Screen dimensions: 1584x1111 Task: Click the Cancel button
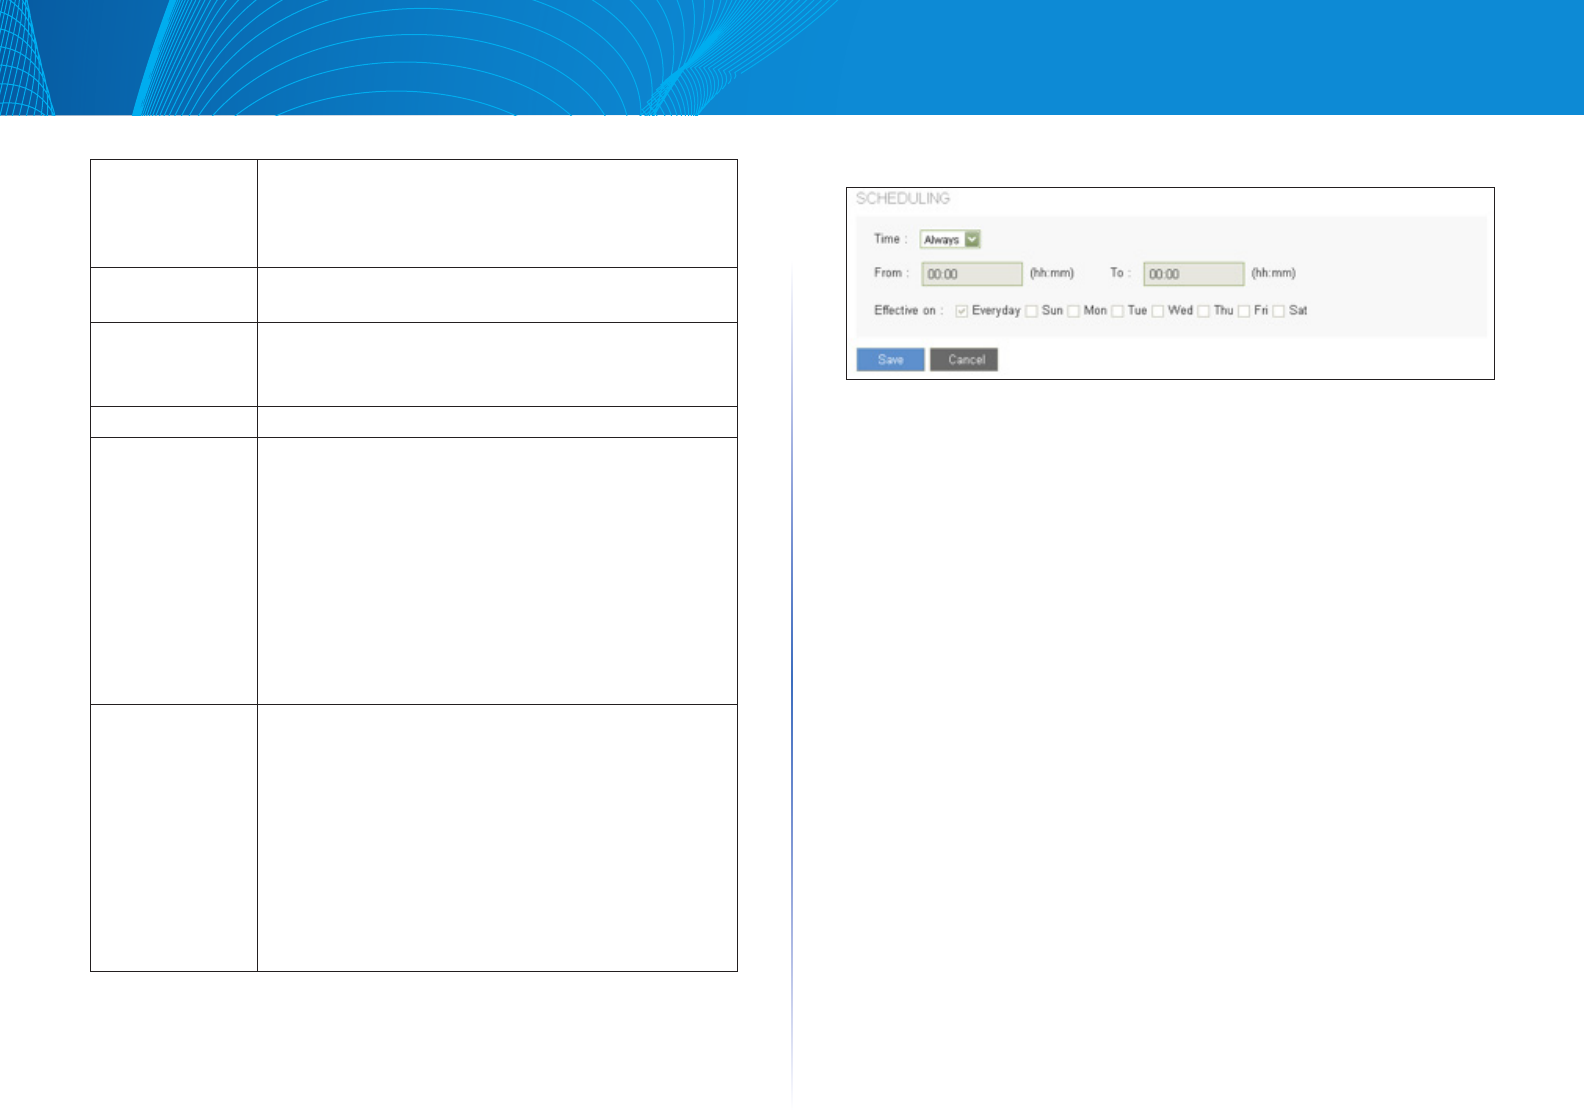(964, 360)
